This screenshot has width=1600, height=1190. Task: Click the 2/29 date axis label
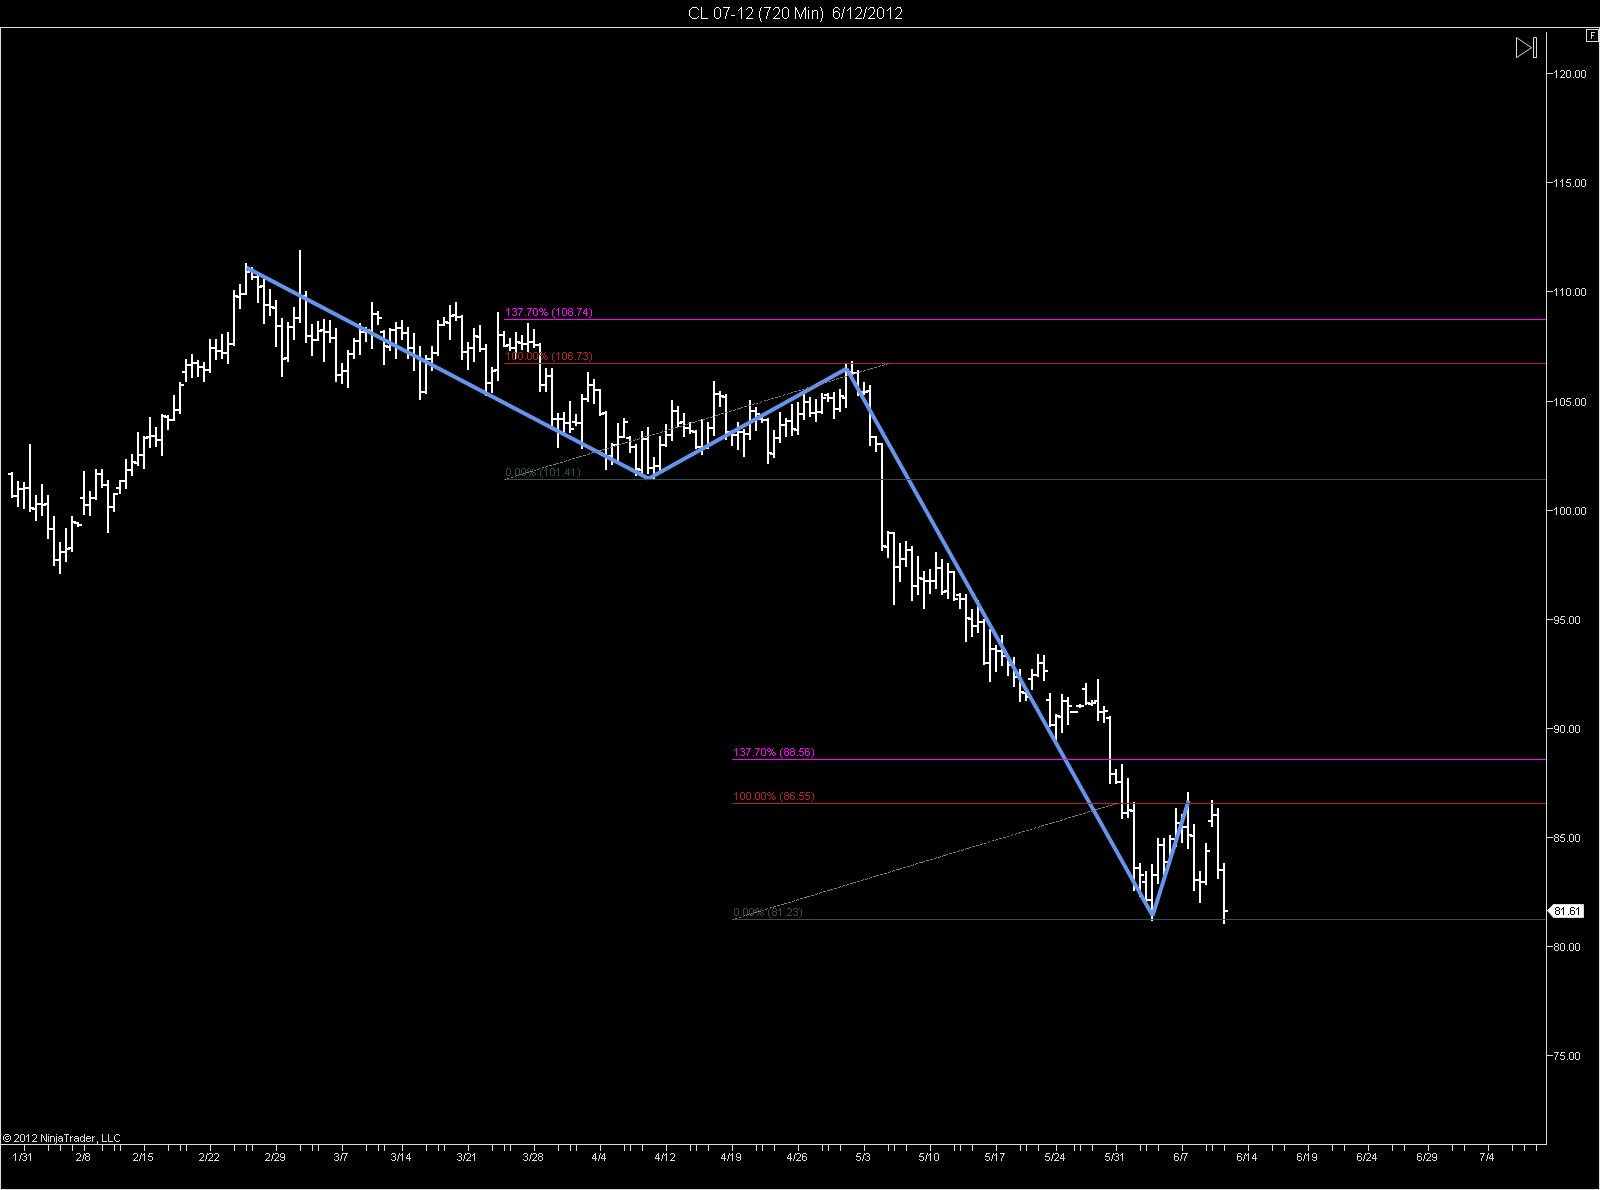[x=274, y=1157]
